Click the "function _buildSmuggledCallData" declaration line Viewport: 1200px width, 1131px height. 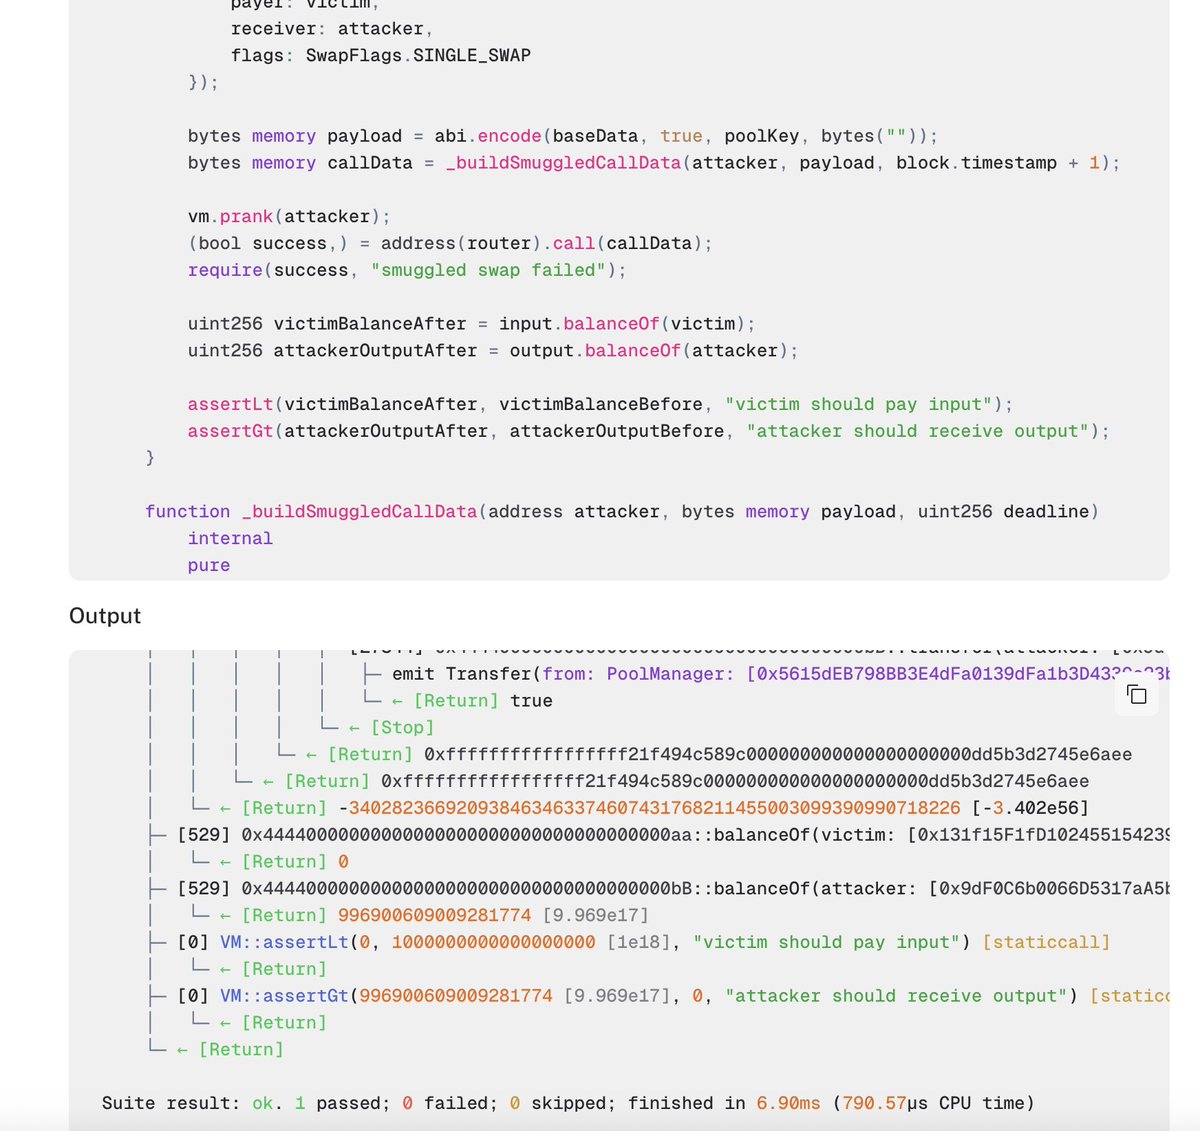622,511
